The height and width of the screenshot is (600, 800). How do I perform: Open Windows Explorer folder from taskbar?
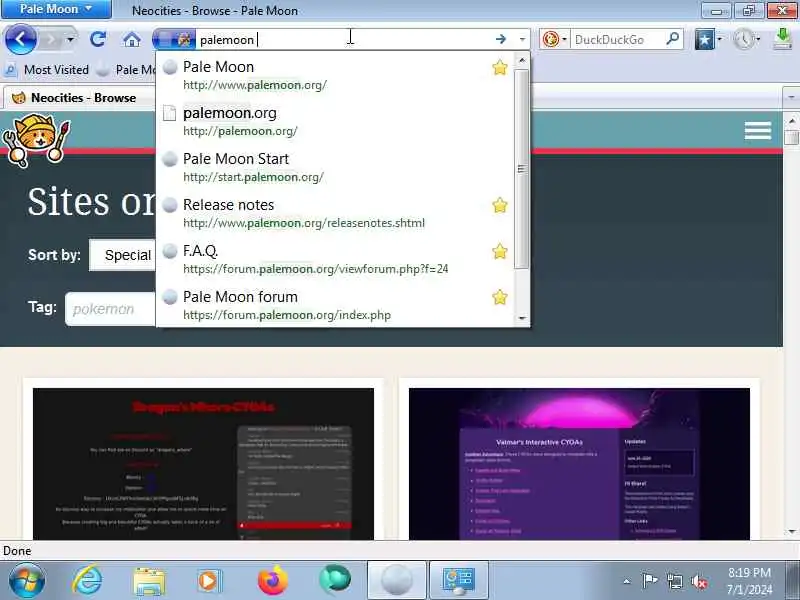(x=149, y=581)
